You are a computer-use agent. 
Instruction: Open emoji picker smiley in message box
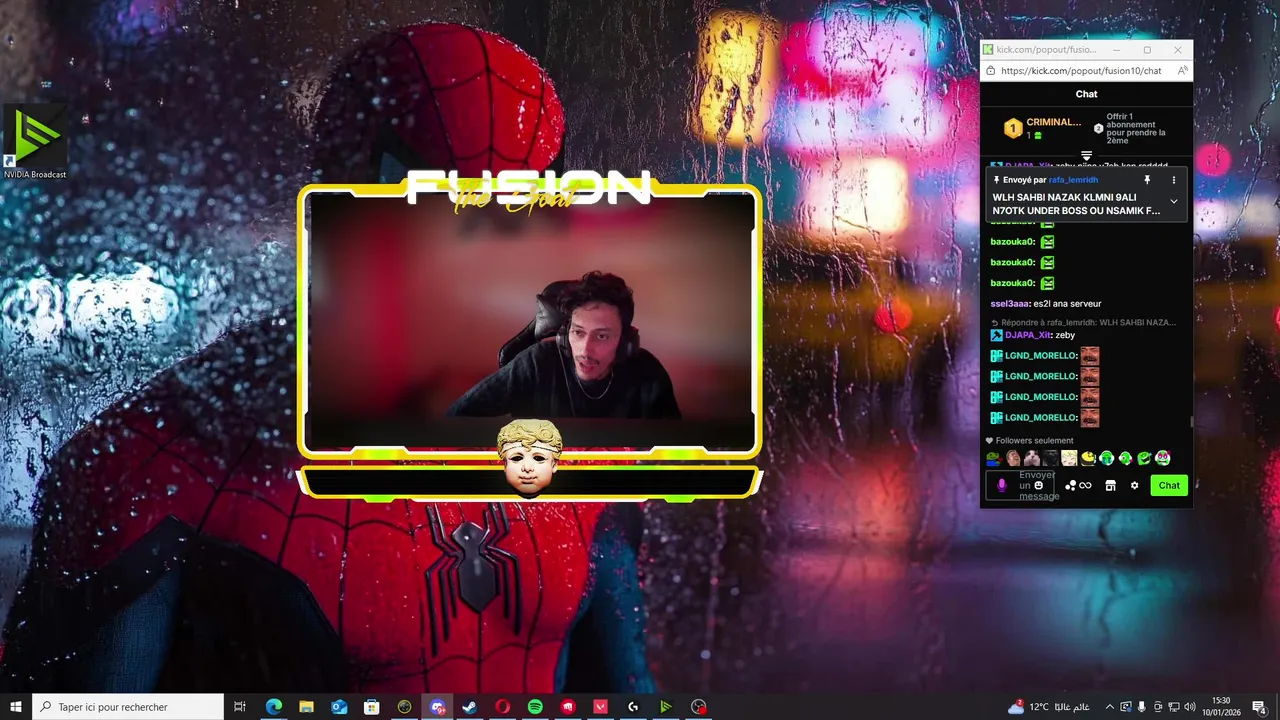pyautogui.click(x=1038, y=485)
